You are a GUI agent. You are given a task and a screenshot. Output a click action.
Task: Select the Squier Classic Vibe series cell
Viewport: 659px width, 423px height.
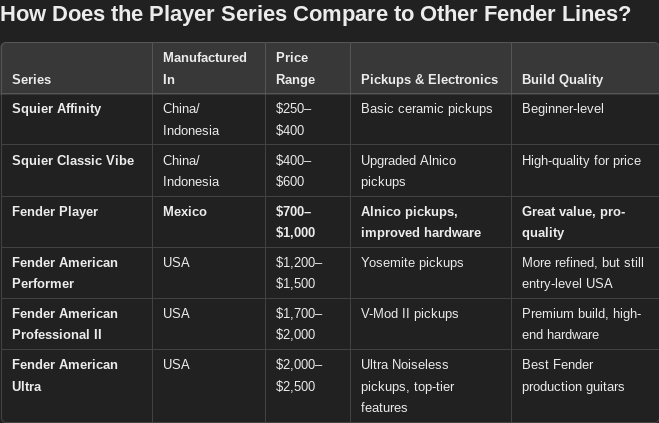(73, 160)
